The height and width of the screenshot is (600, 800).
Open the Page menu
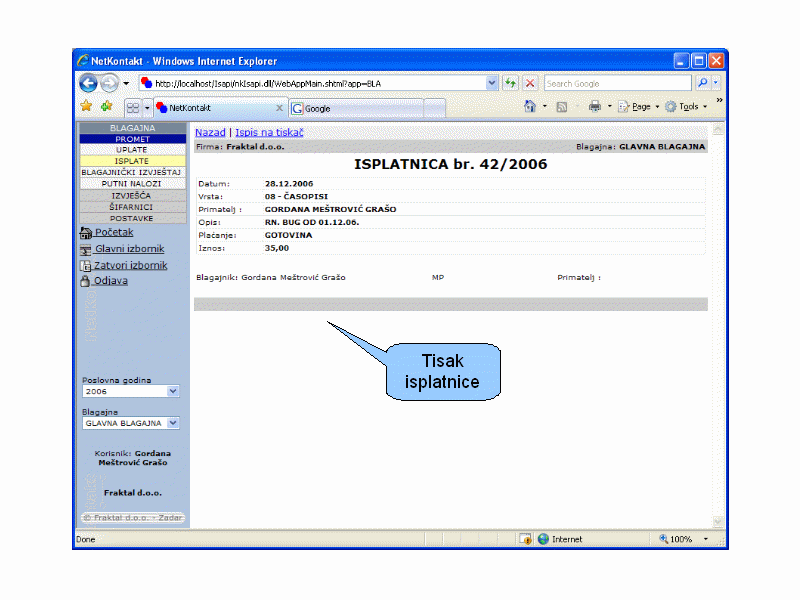(639, 107)
